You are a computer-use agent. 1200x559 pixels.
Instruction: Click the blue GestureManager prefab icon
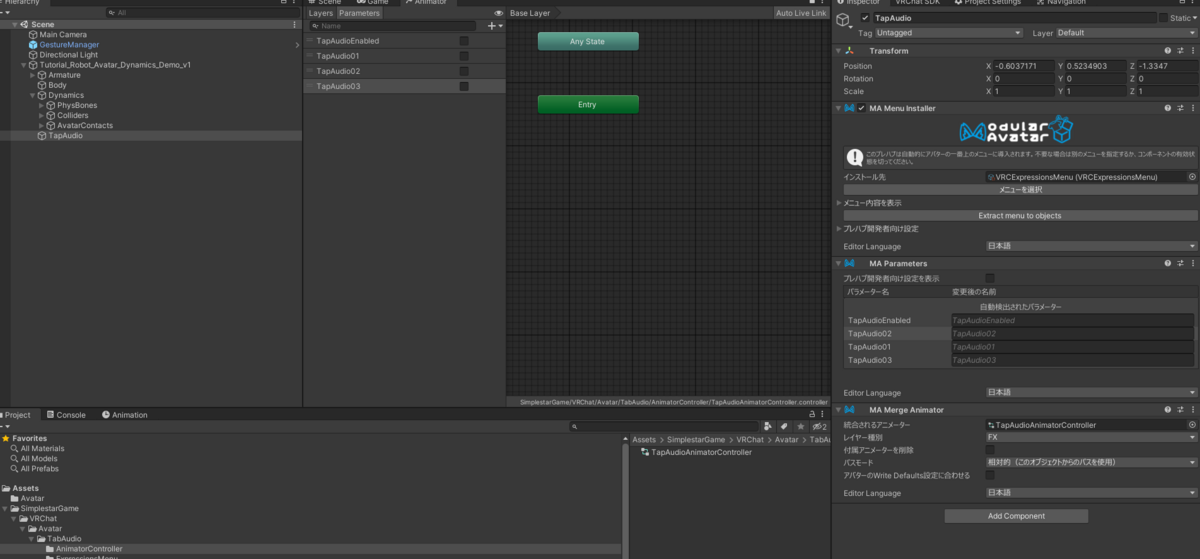[x=33, y=45]
